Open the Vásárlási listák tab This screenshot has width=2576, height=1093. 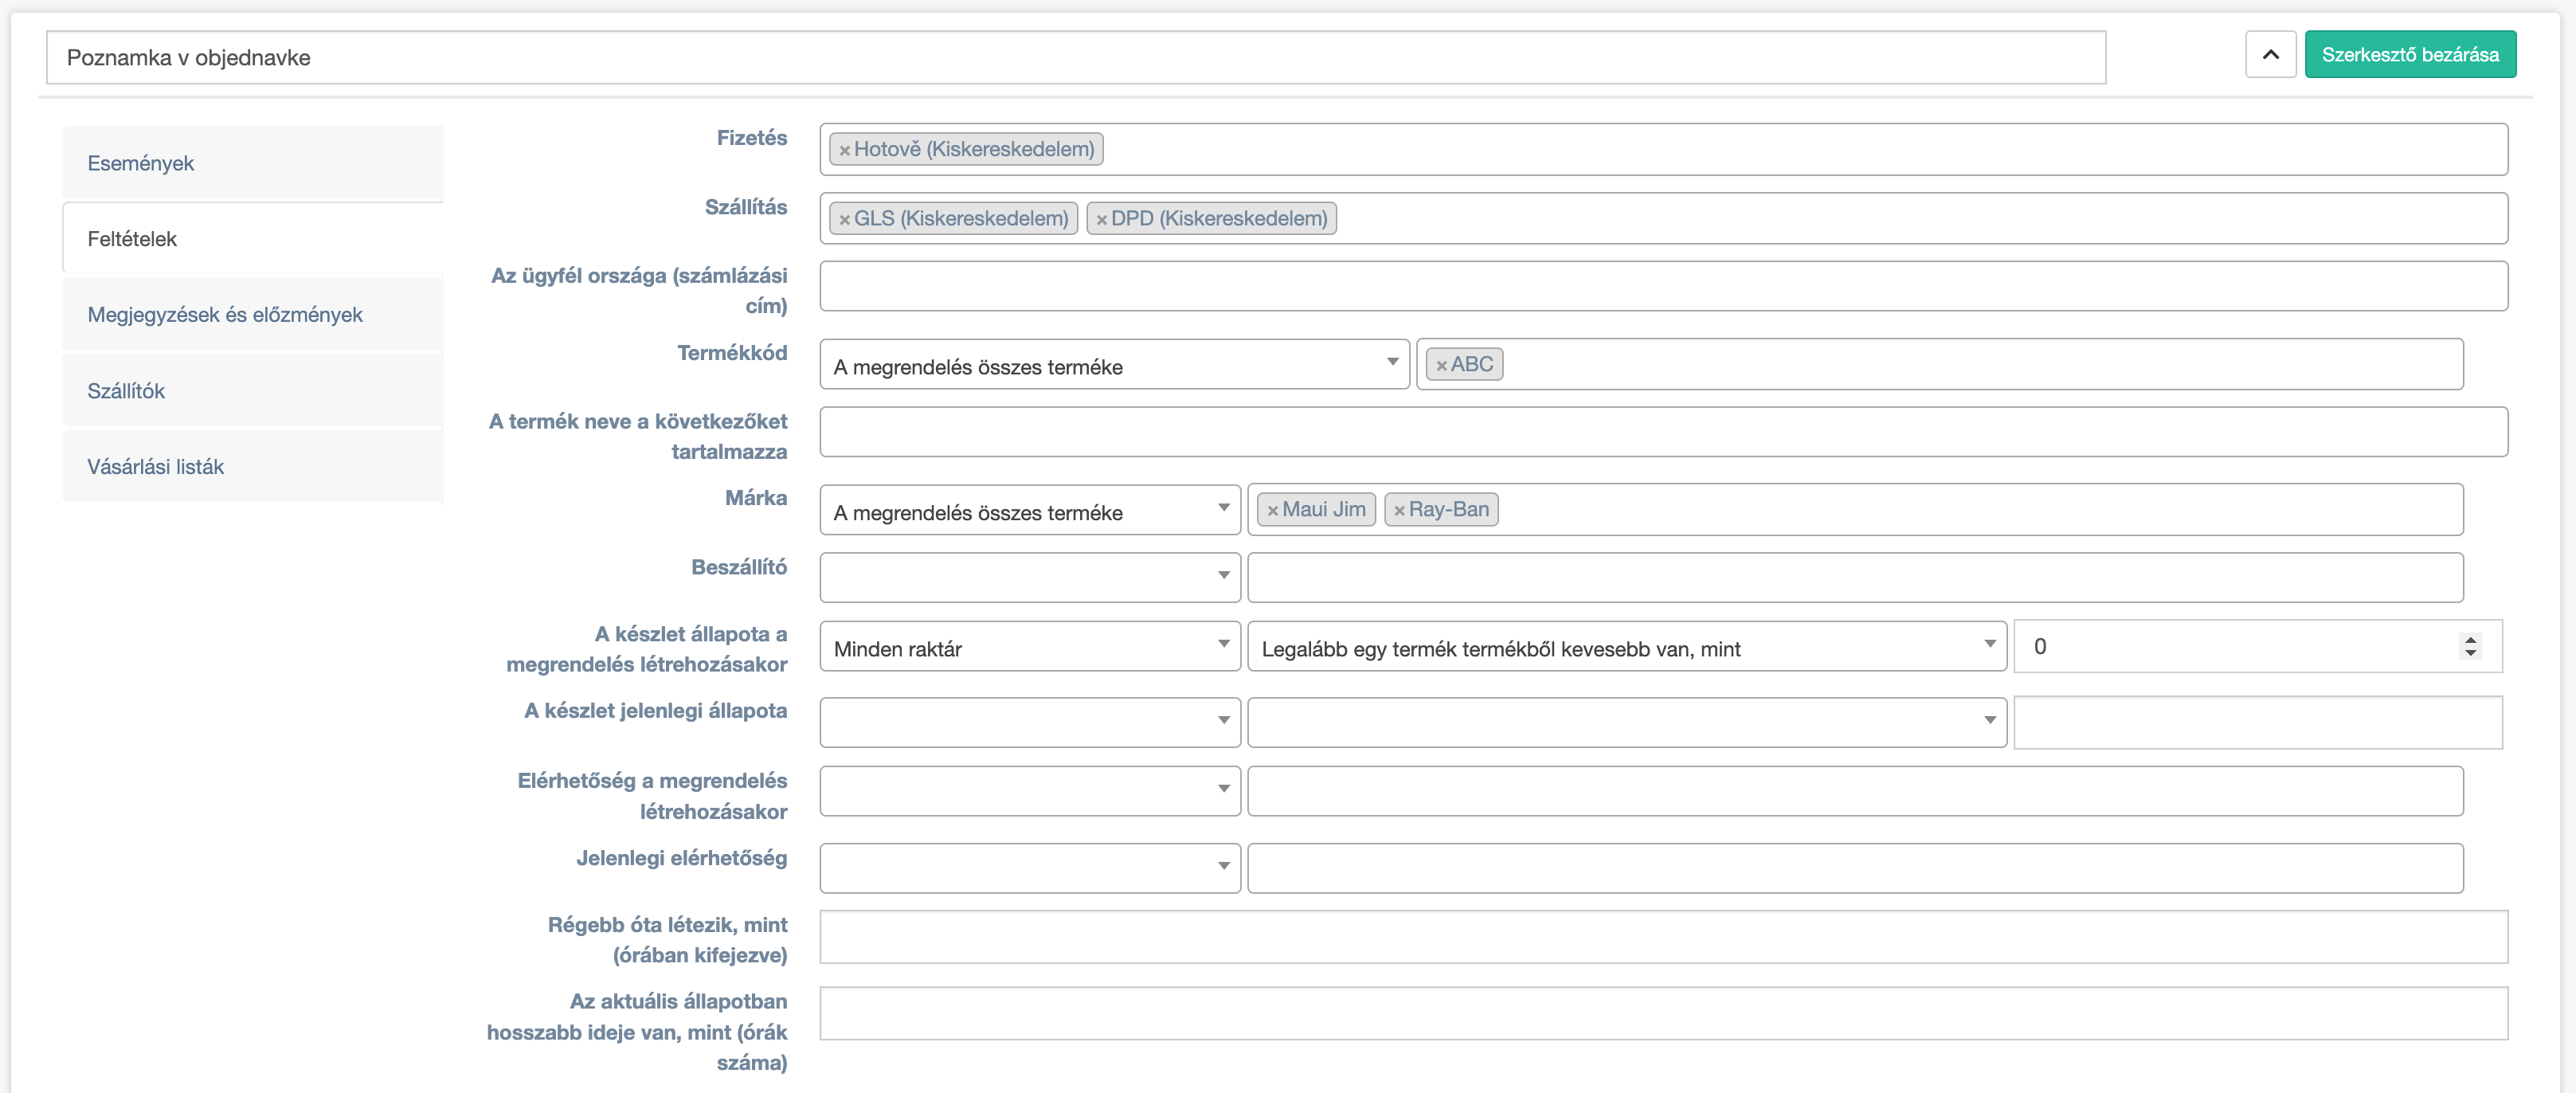pyautogui.click(x=252, y=466)
